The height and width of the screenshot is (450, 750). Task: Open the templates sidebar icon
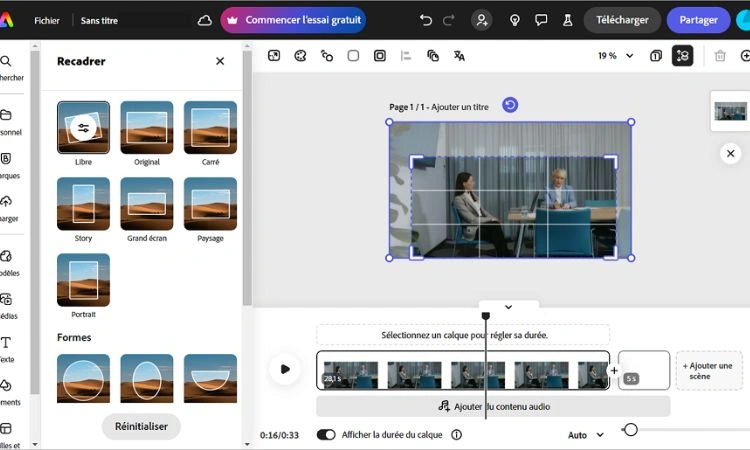pyautogui.click(x=6, y=256)
